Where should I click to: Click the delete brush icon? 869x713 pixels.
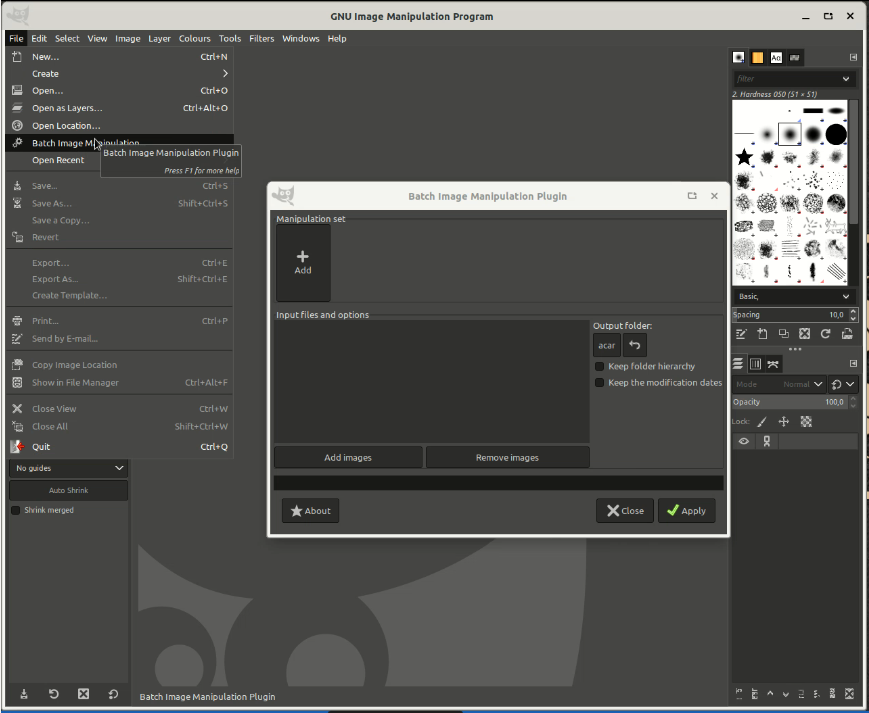point(804,334)
